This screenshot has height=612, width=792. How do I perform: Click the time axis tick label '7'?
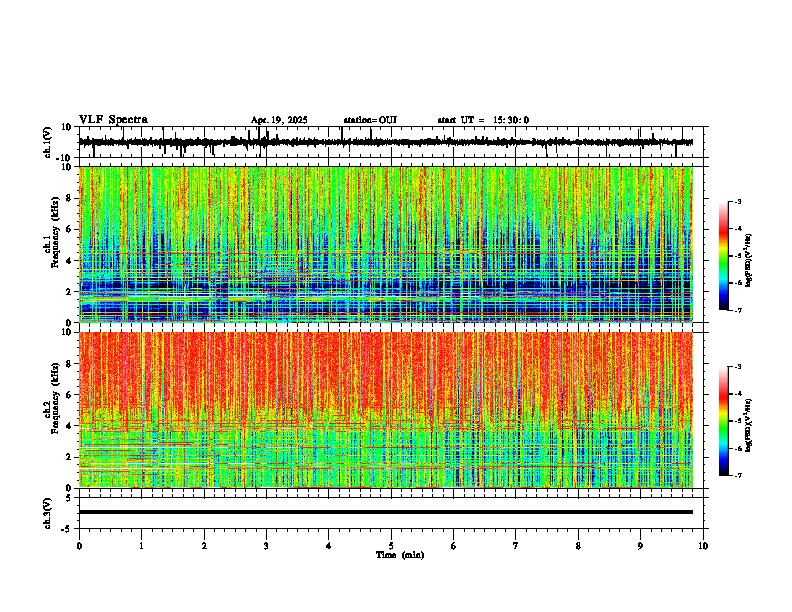516,545
